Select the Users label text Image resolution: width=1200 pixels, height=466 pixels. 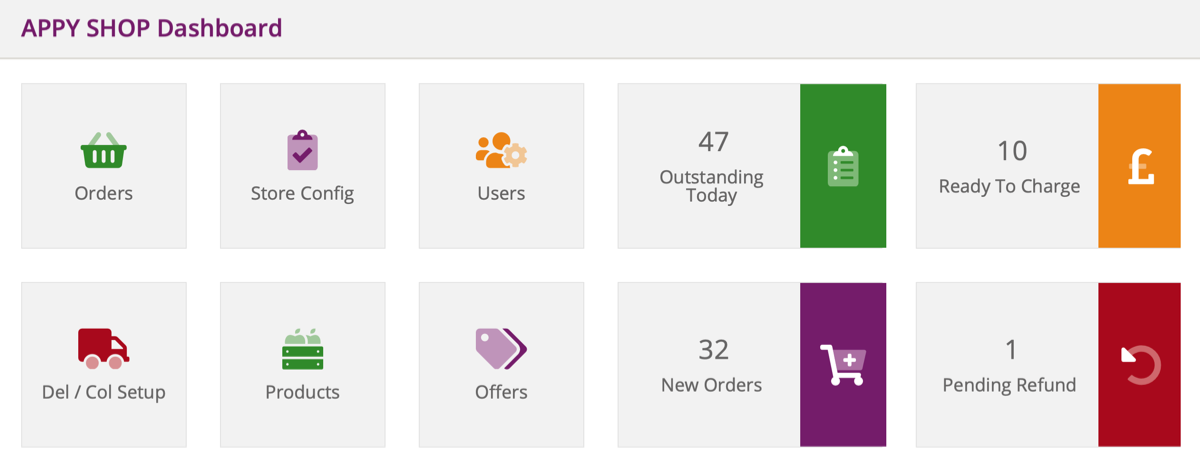(501, 193)
